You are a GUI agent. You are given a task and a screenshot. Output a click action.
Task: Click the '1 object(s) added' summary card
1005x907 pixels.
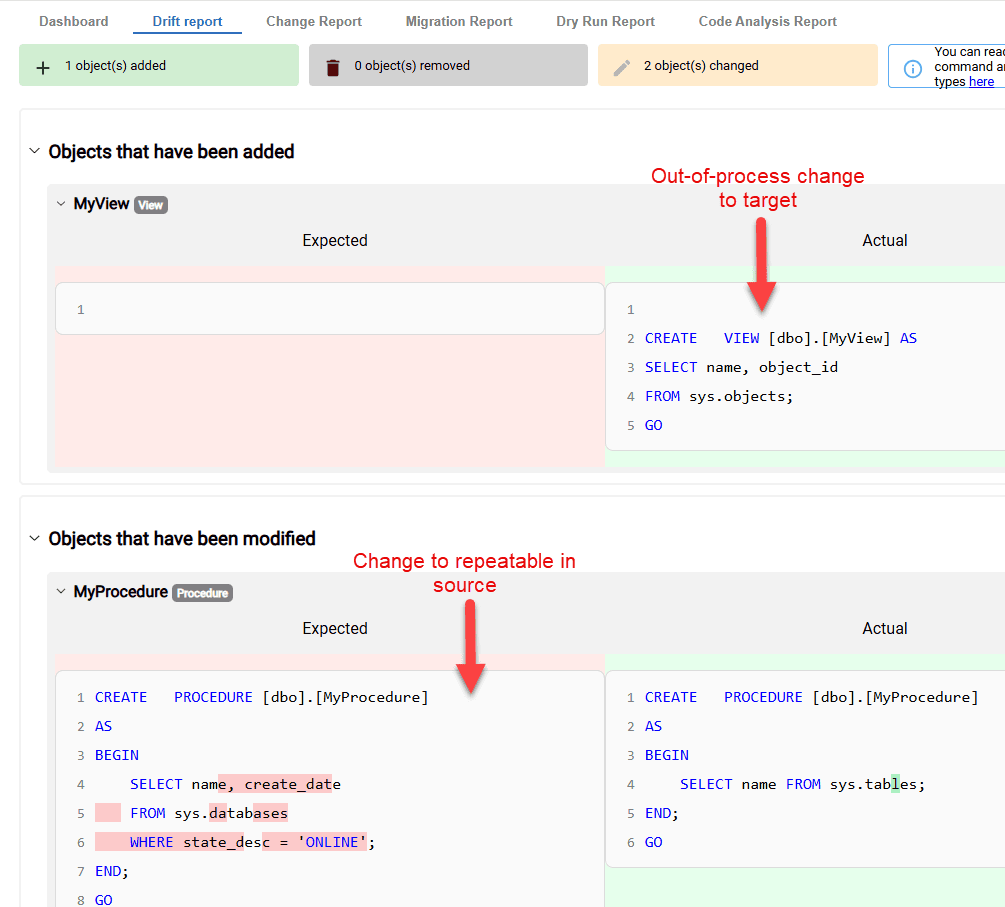(x=159, y=65)
